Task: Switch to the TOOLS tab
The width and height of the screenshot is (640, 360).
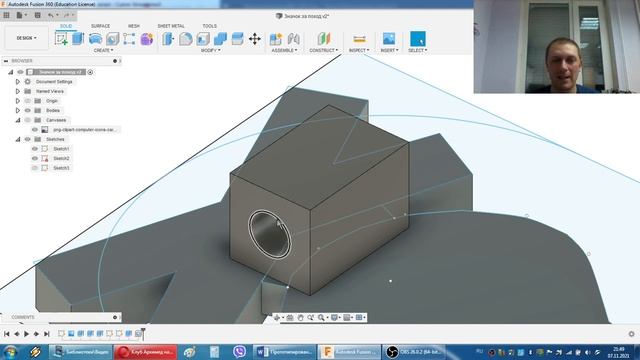Action: (x=210, y=26)
